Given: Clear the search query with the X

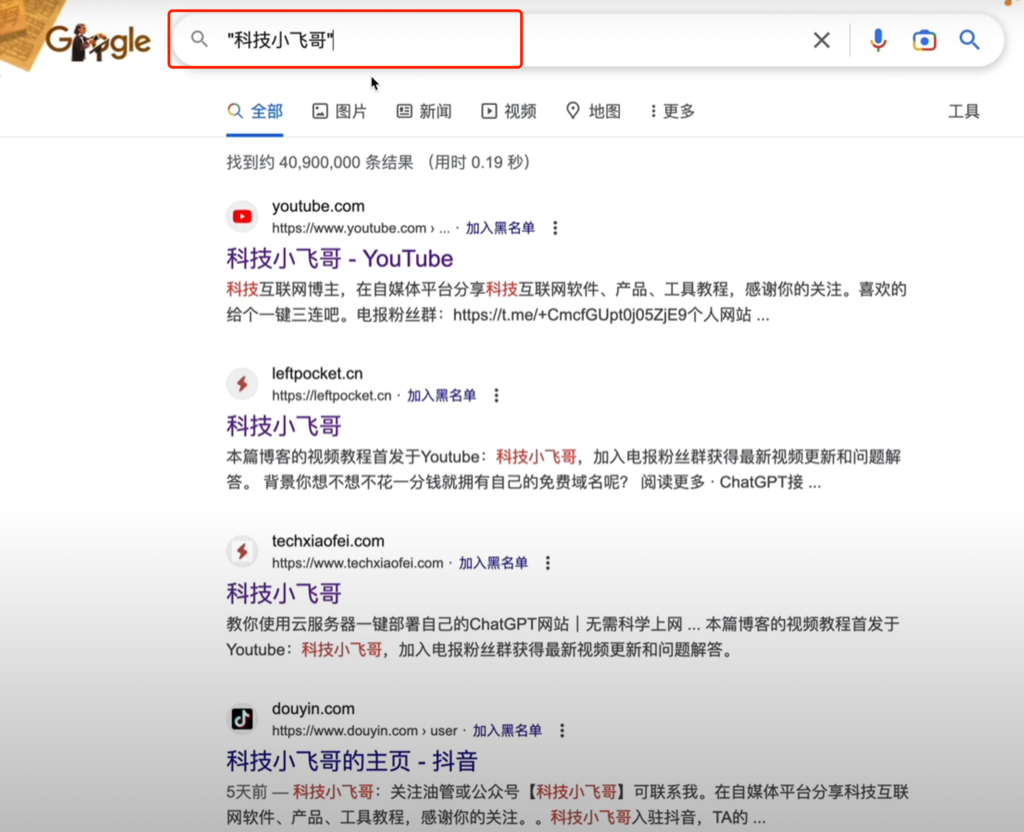Looking at the screenshot, I should 822,40.
